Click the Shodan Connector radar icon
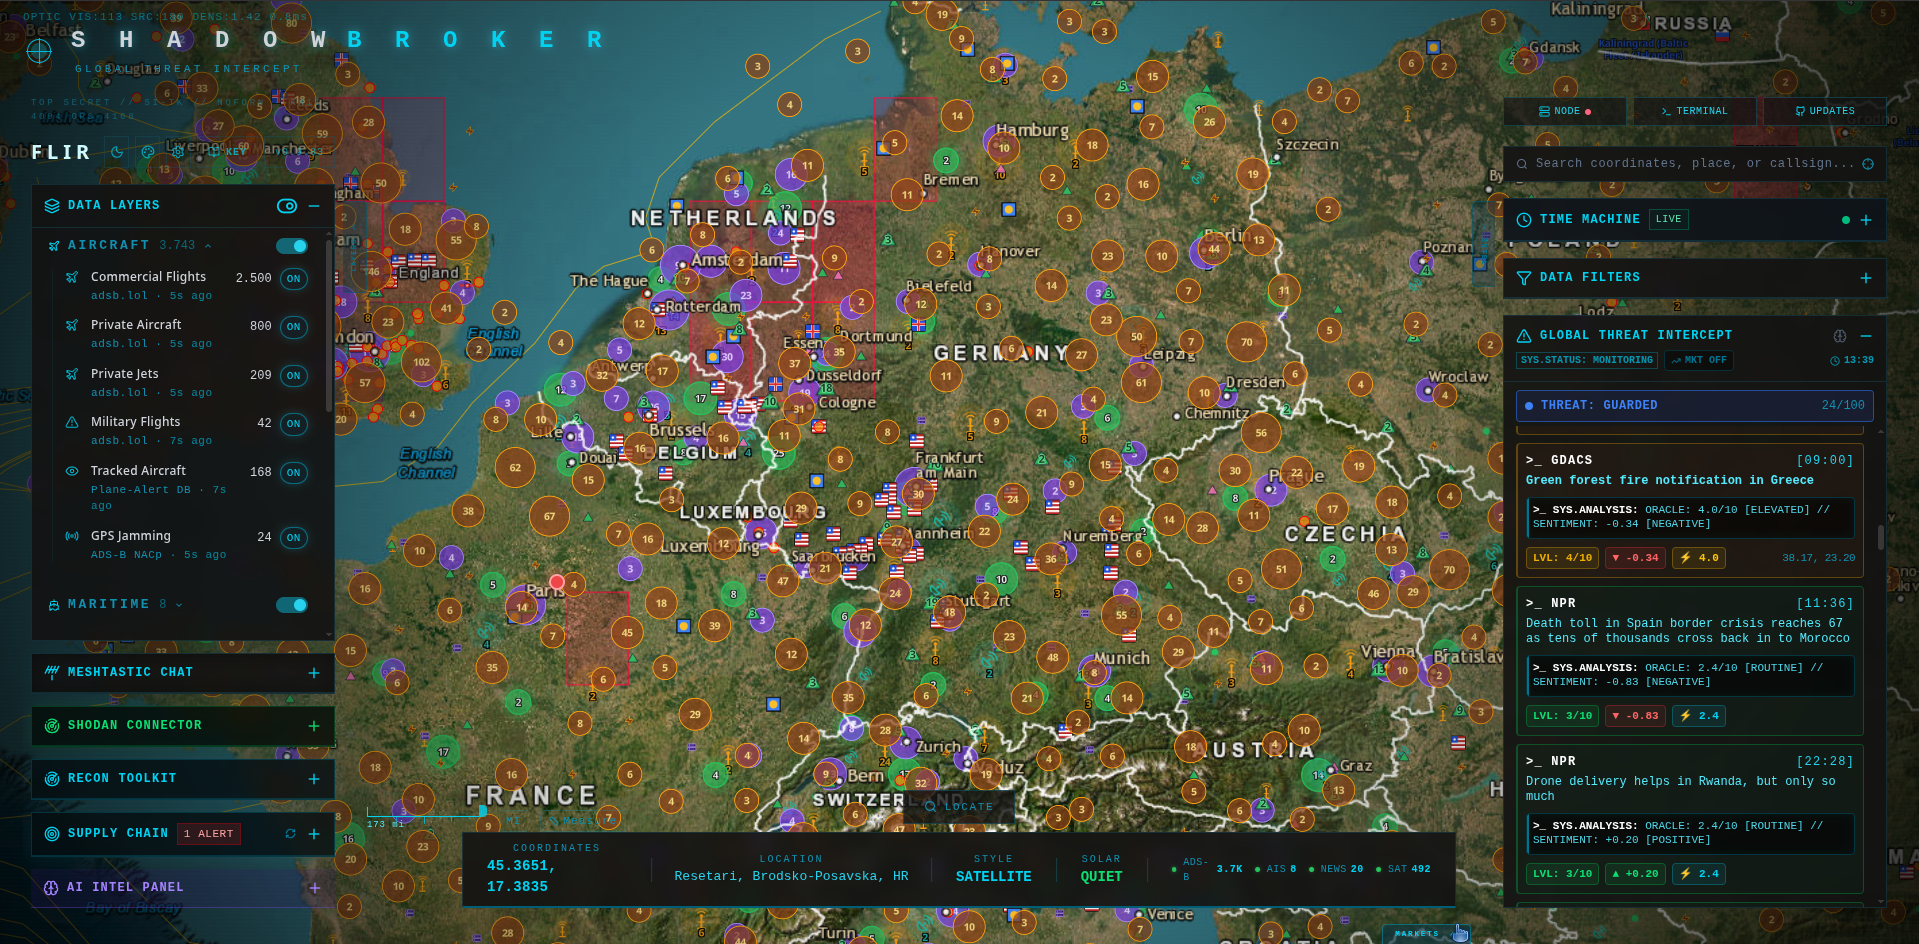The image size is (1919, 944). 52,726
